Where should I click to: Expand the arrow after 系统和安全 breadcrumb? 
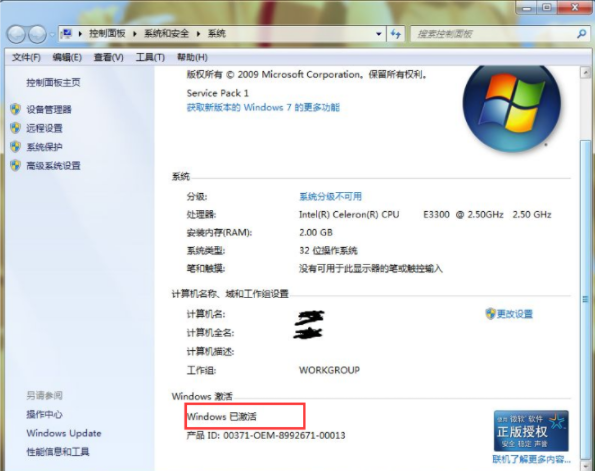tap(198, 34)
